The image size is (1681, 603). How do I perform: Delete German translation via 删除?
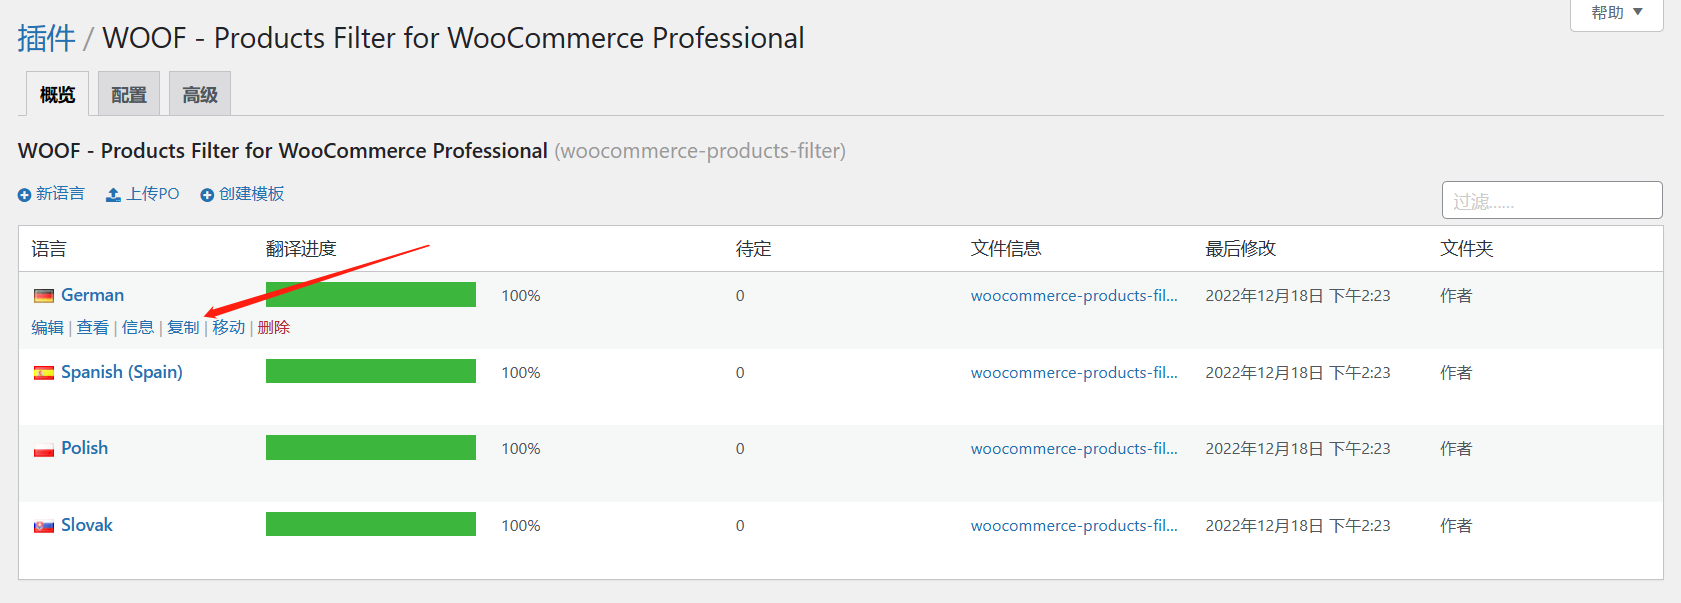click(x=273, y=327)
